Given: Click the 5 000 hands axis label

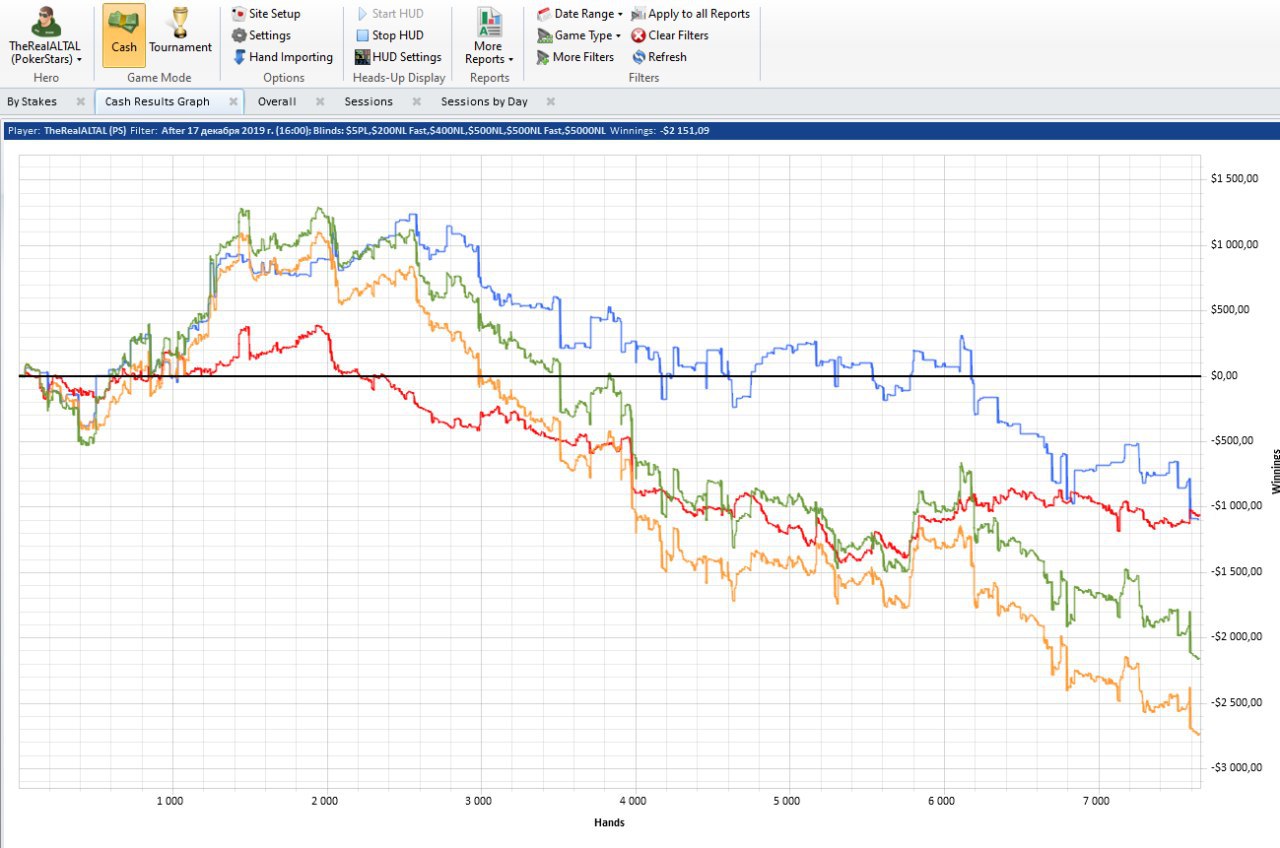Looking at the screenshot, I should [787, 802].
